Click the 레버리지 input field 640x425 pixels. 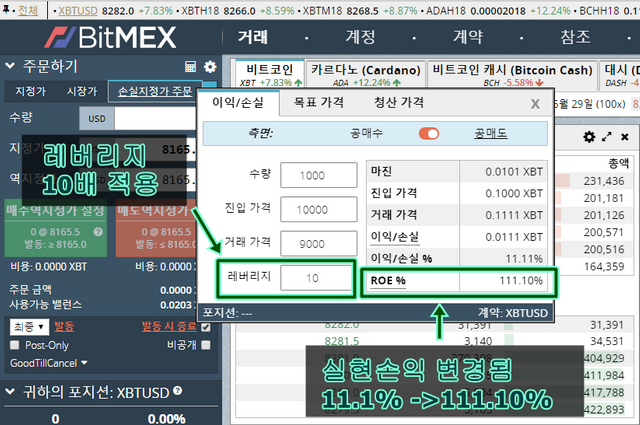point(316,278)
